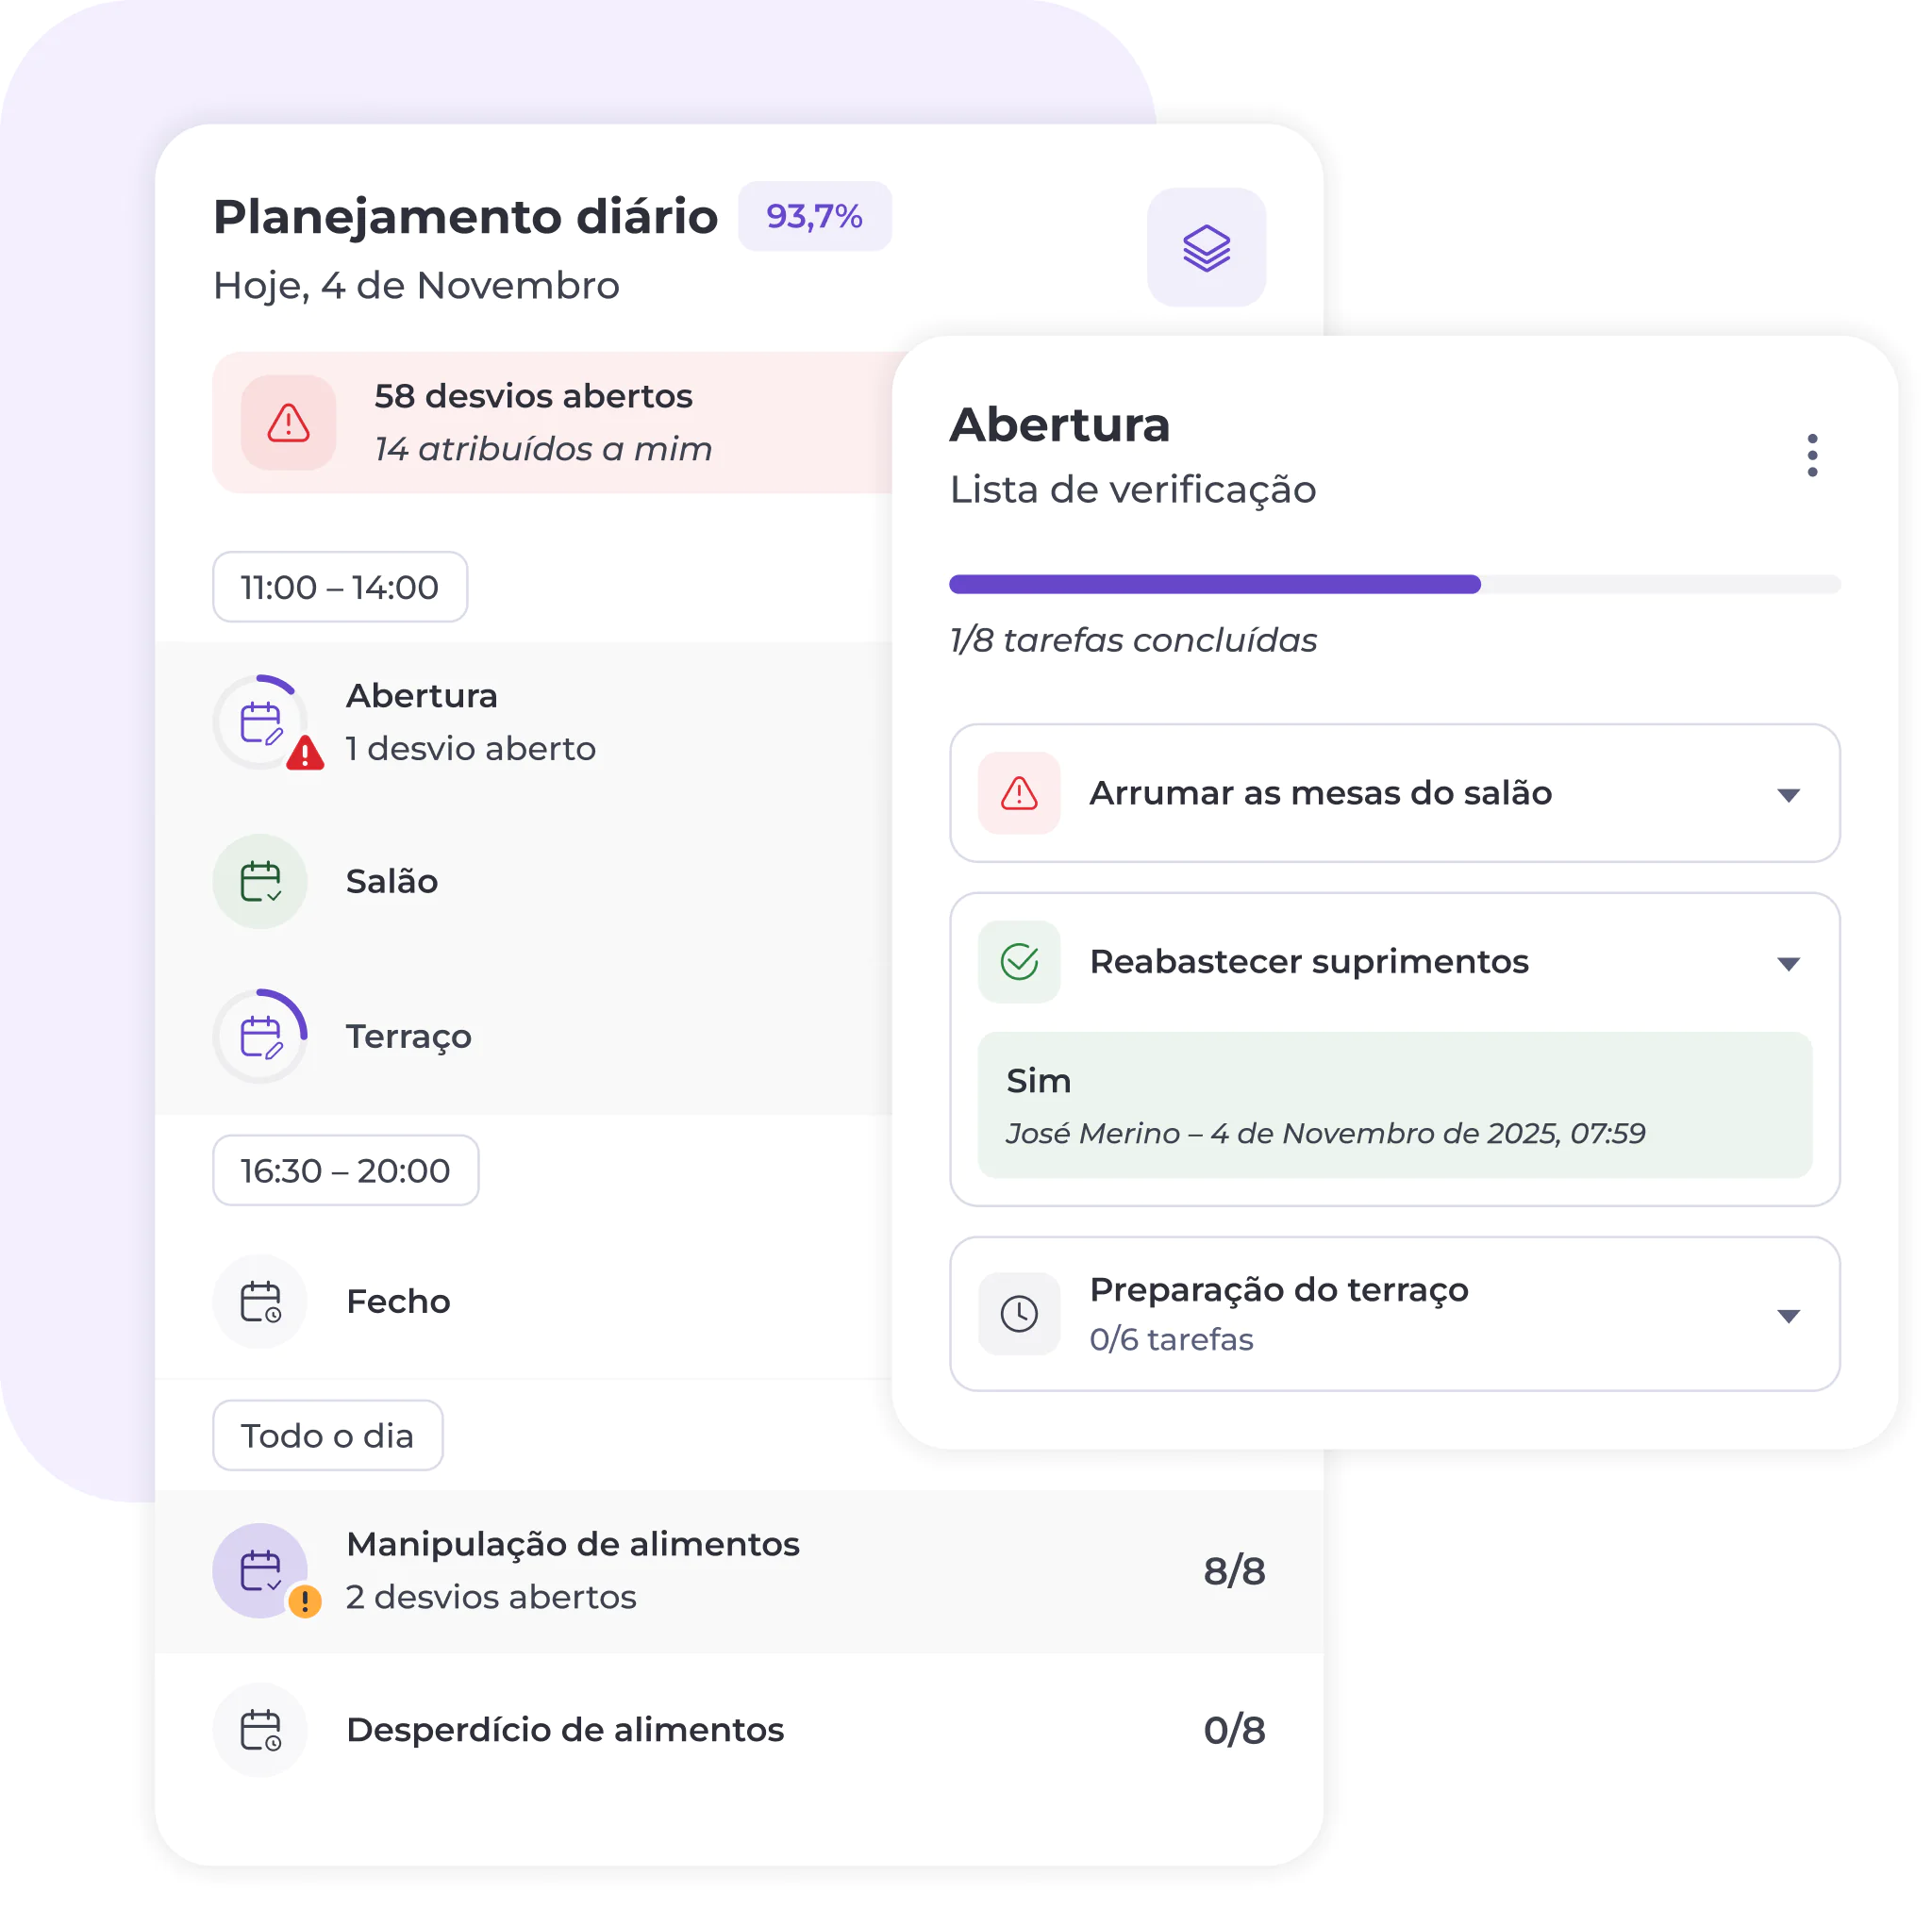The width and height of the screenshot is (1932, 1908).
Task: Click clock icon on Preparação do terraço
Action: pos(1019,1313)
